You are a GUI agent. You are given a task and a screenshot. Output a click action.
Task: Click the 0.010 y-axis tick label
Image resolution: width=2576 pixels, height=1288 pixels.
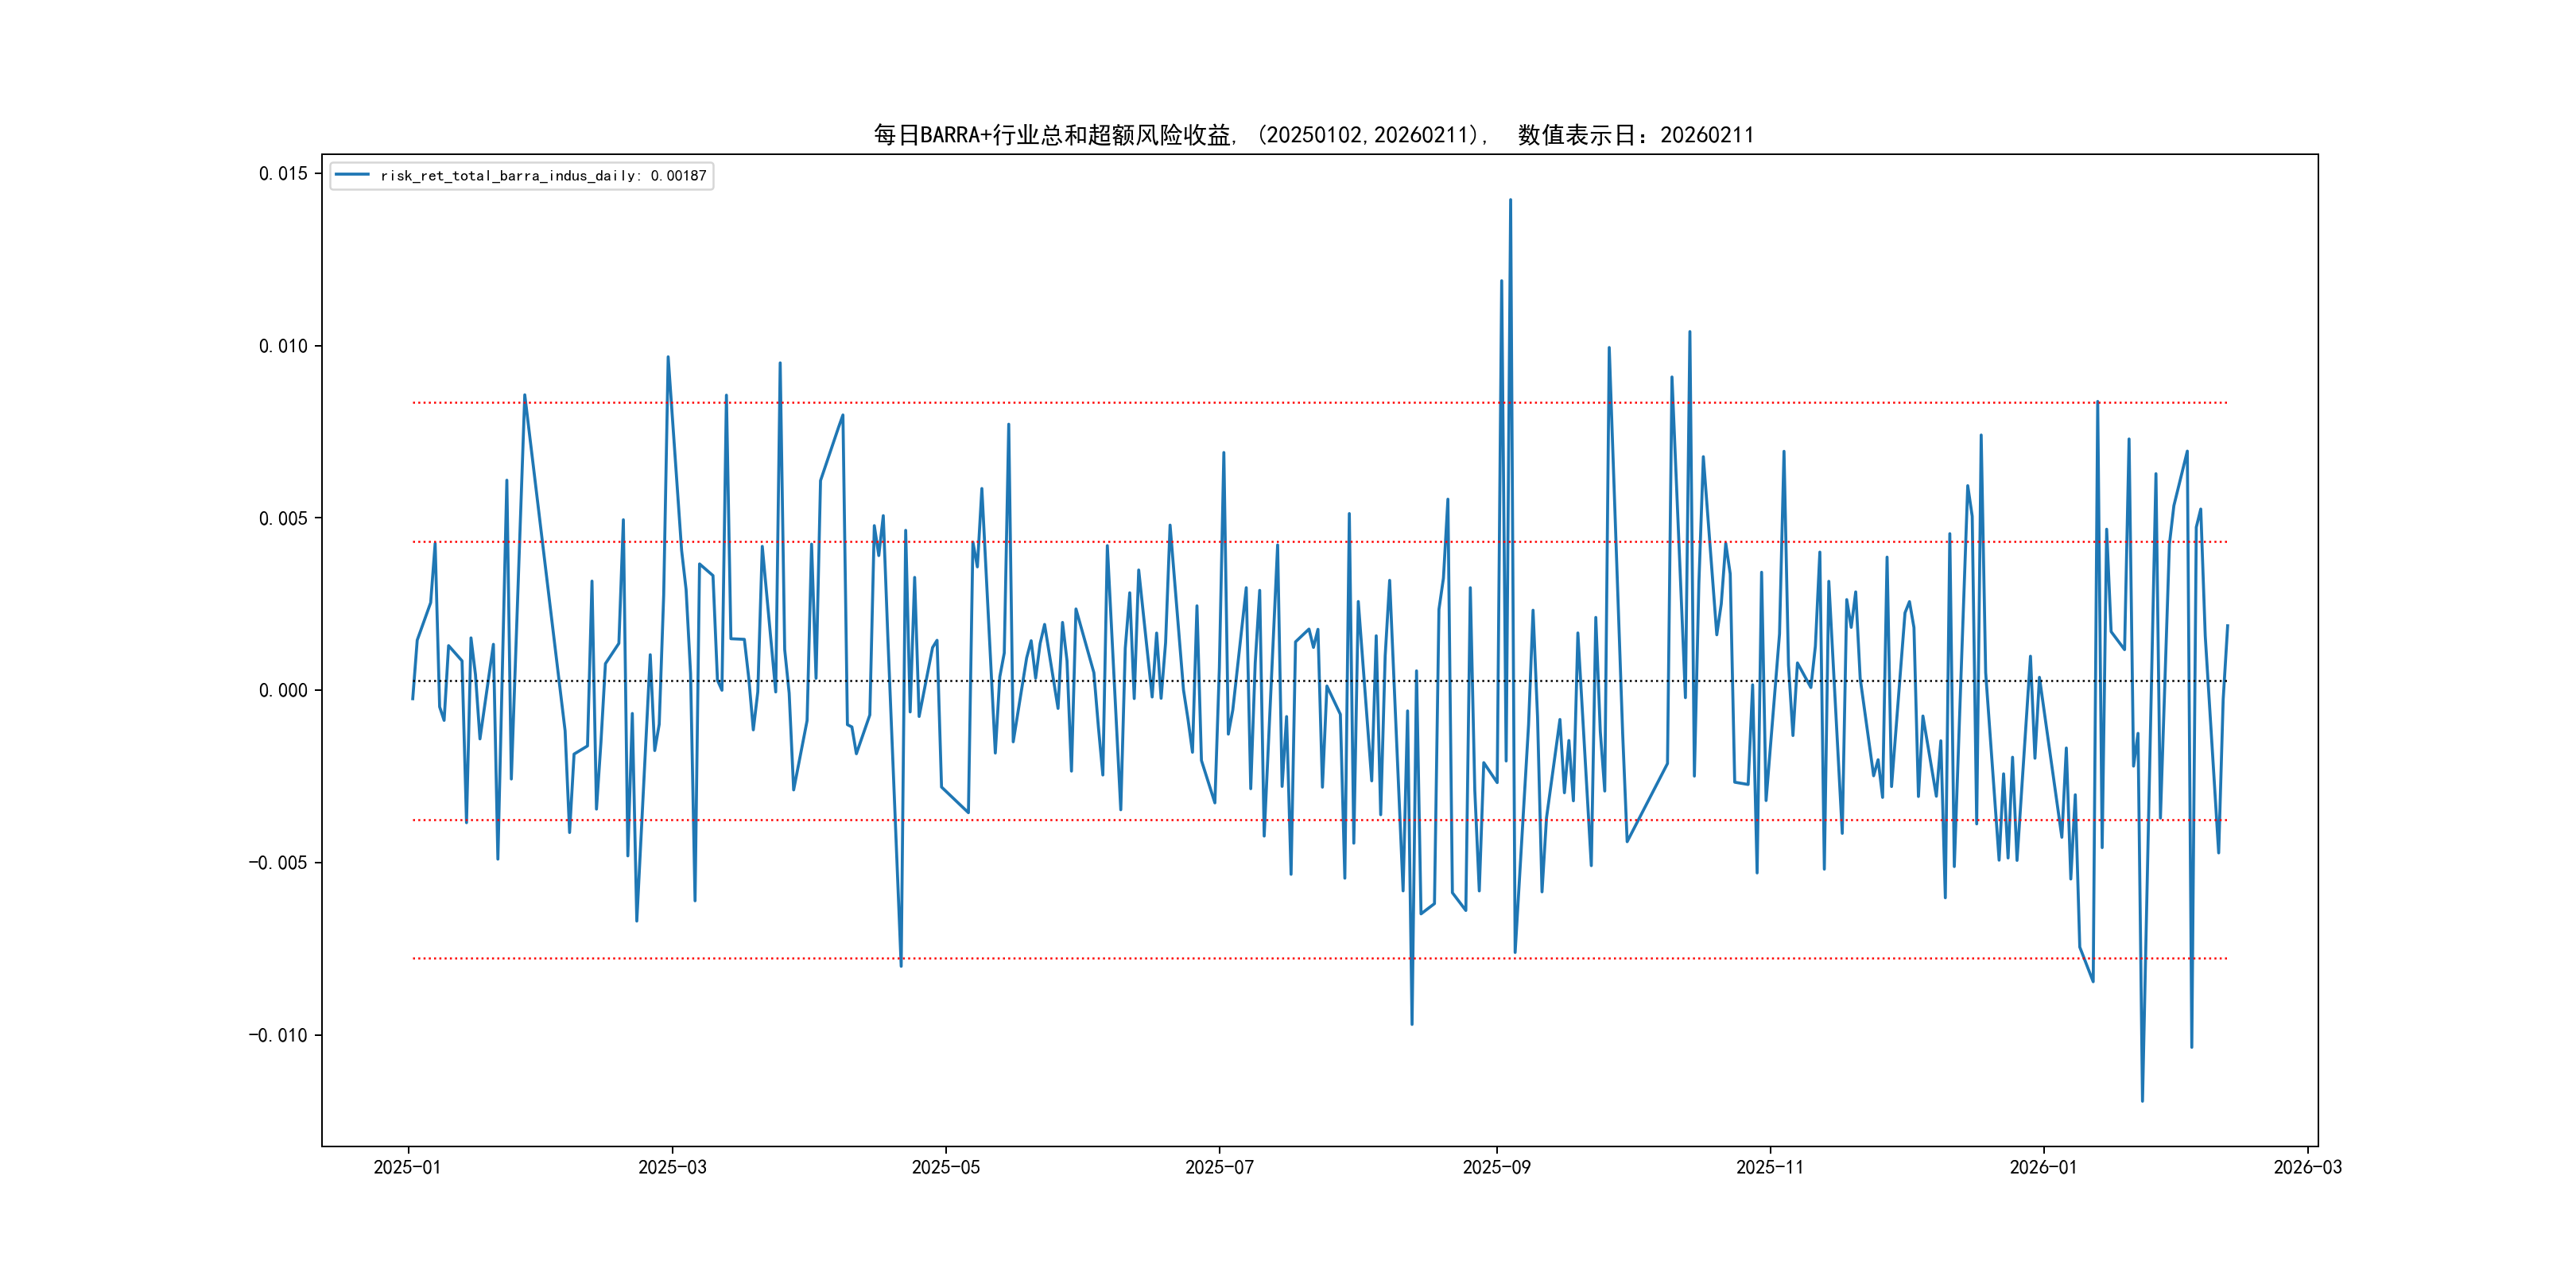pos(283,346)
